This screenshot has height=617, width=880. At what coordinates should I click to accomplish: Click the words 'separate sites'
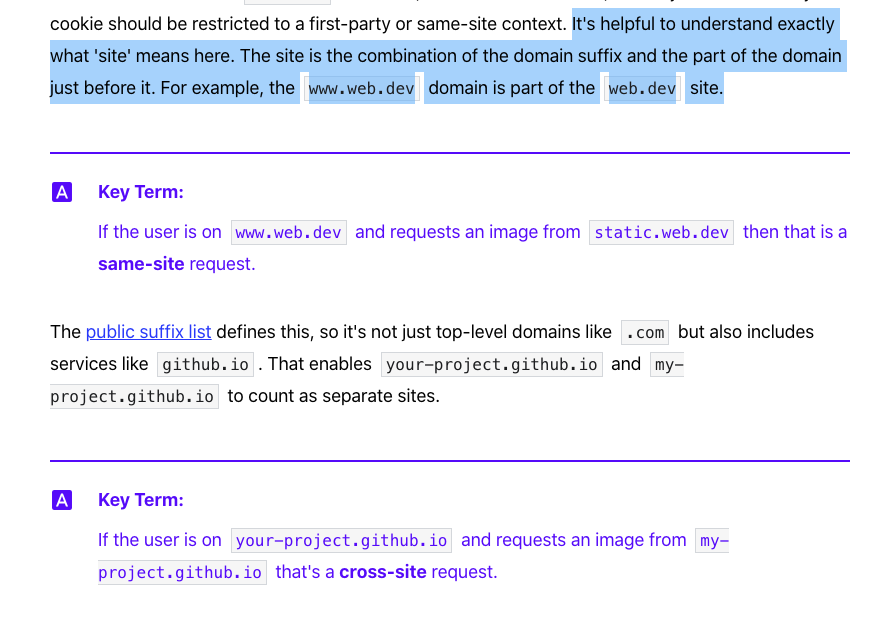pyautogui.click(x=383, y=396)
